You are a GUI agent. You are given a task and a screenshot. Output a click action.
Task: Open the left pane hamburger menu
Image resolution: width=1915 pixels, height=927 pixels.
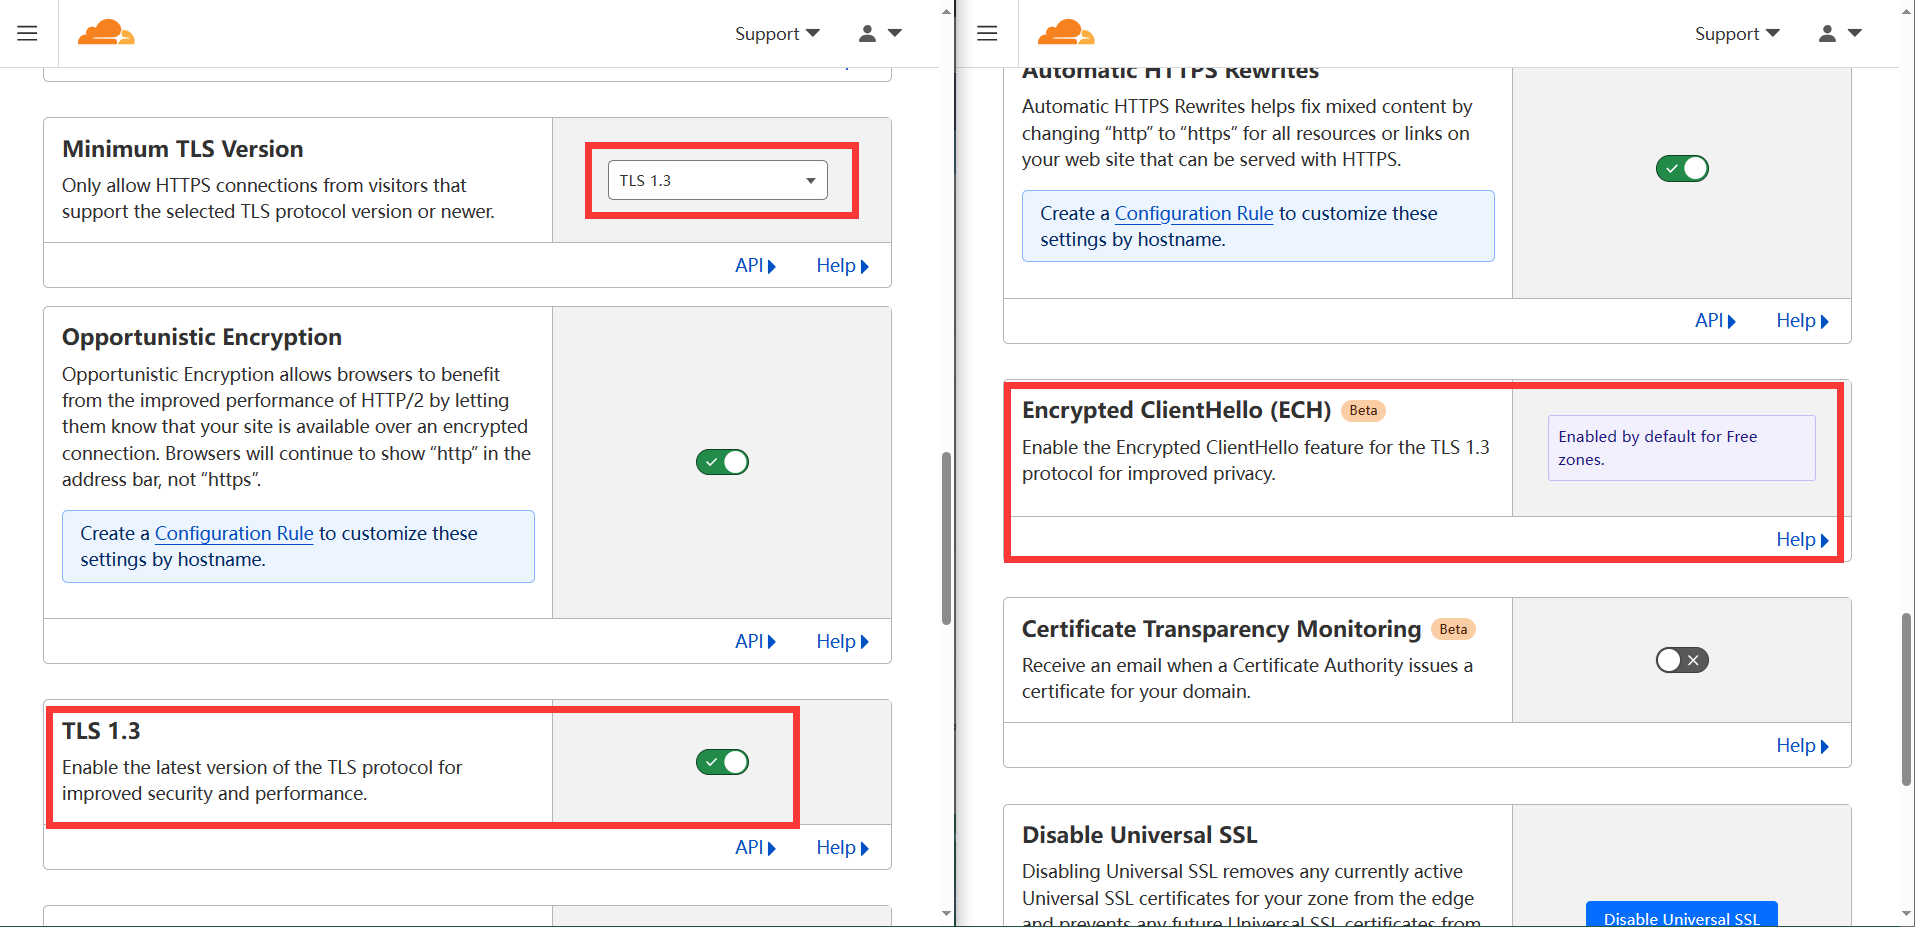(x=27, y=33)
